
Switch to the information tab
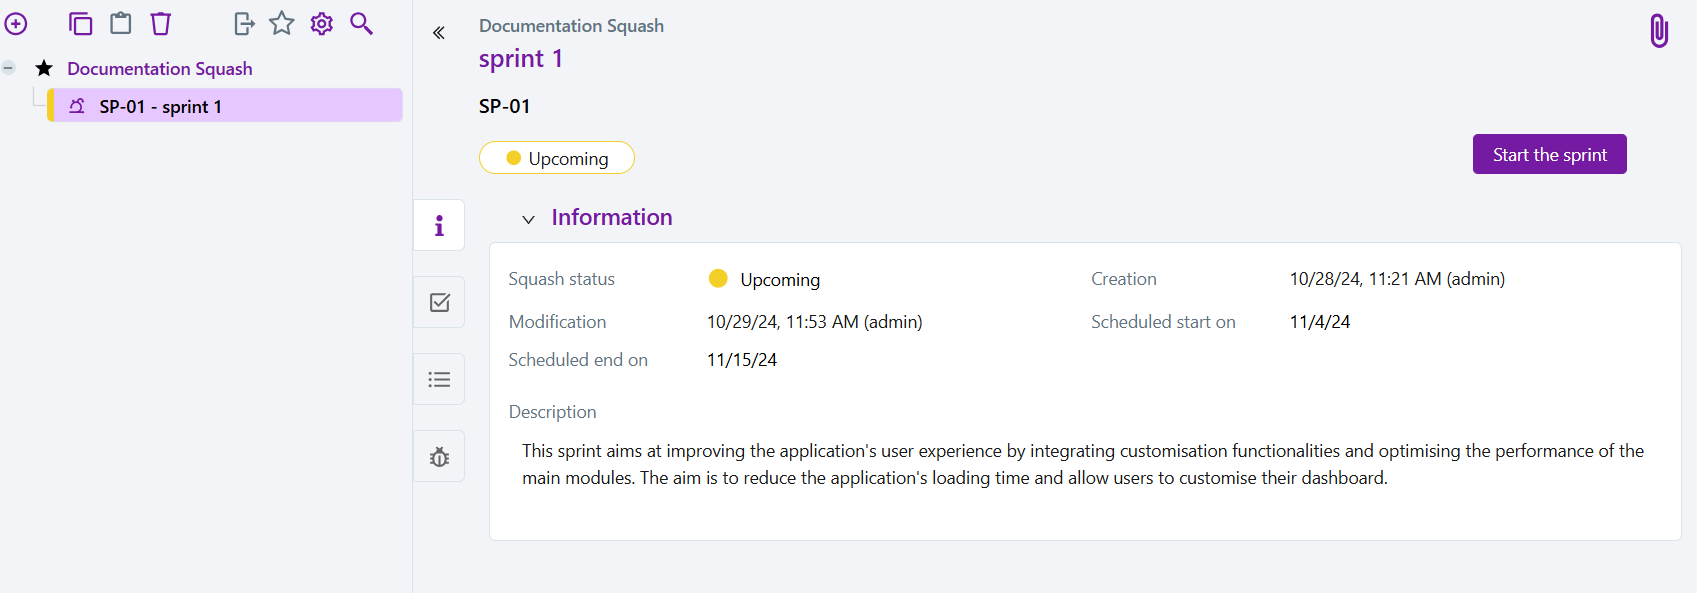coord(439,225)
